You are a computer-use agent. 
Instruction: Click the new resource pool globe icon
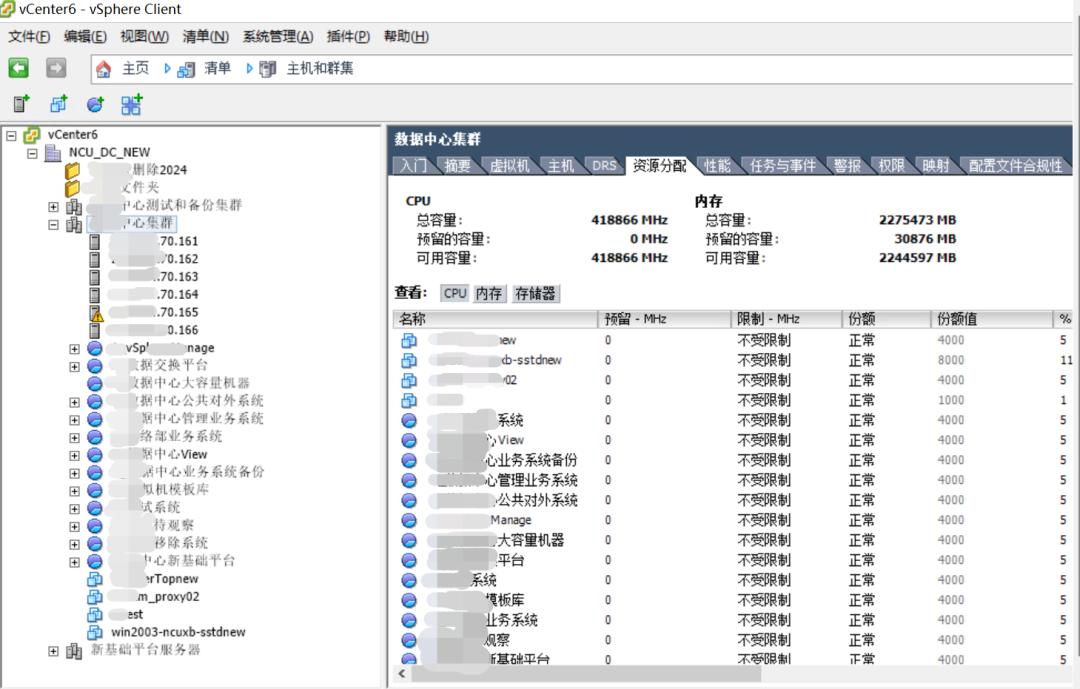tap(93, 104)
